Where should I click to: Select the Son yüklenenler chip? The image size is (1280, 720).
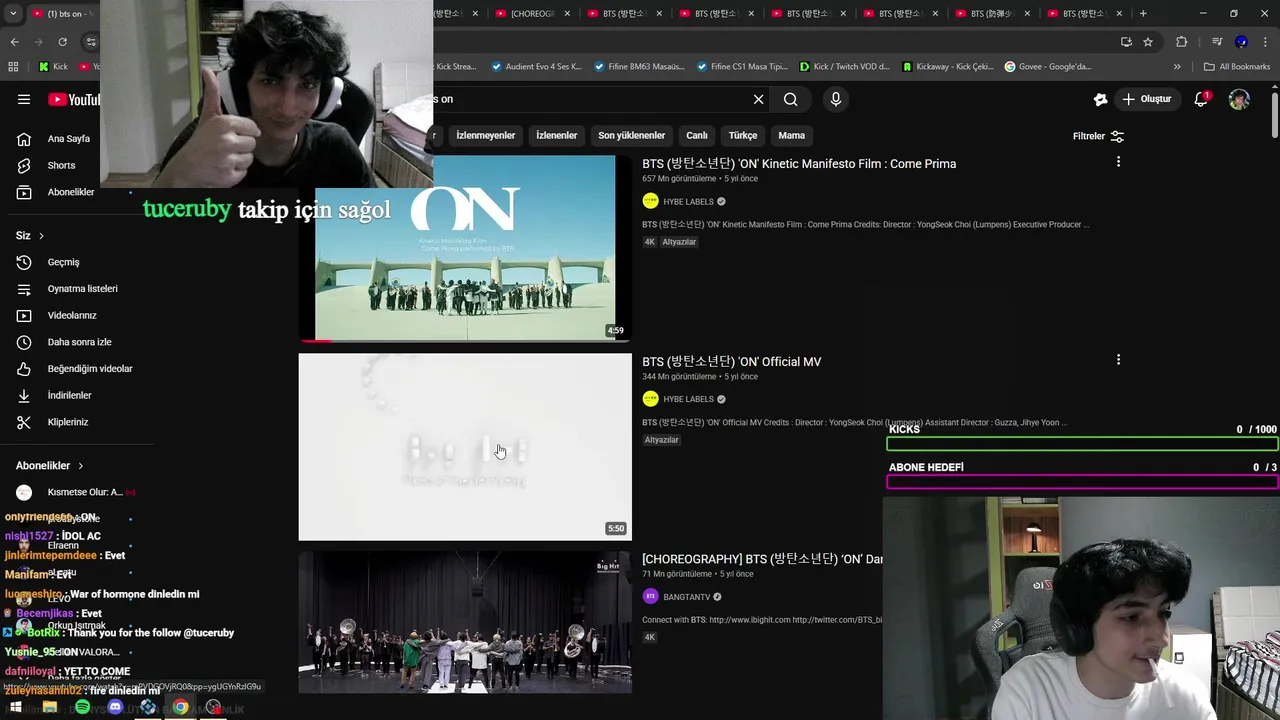632,136
